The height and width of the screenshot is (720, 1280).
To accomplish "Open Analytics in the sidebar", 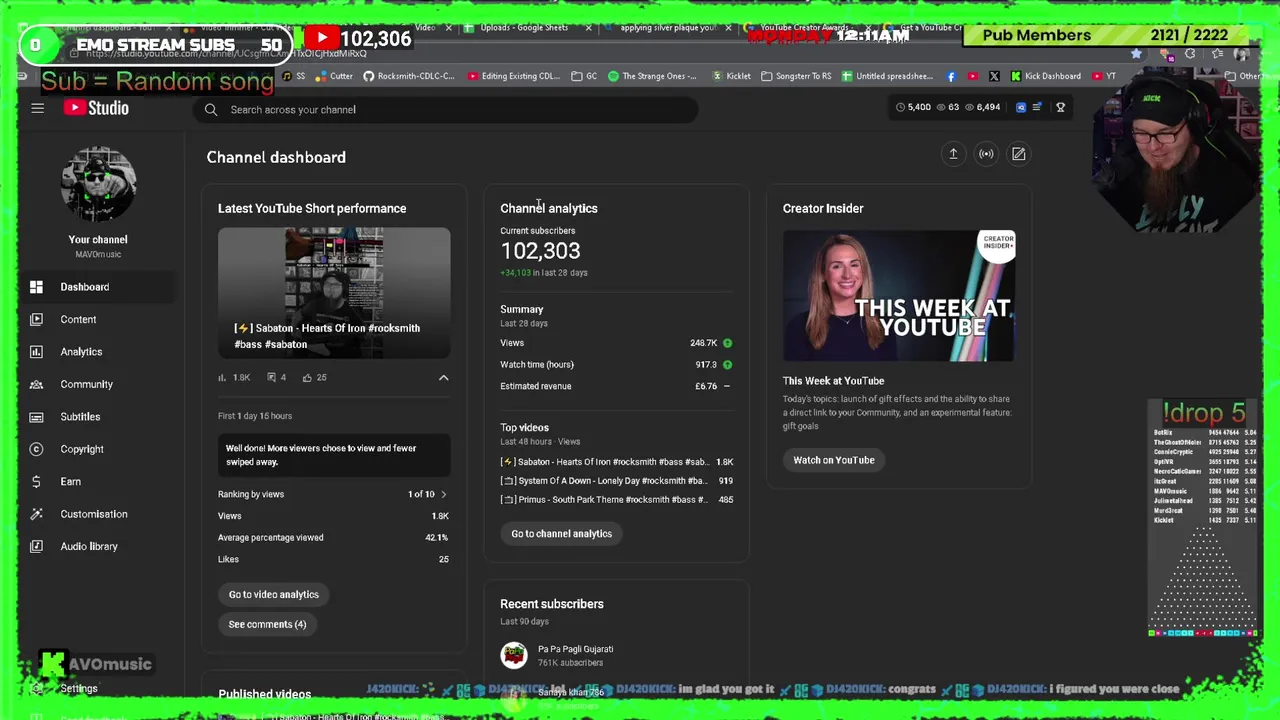I will click(x=81, y=352).
